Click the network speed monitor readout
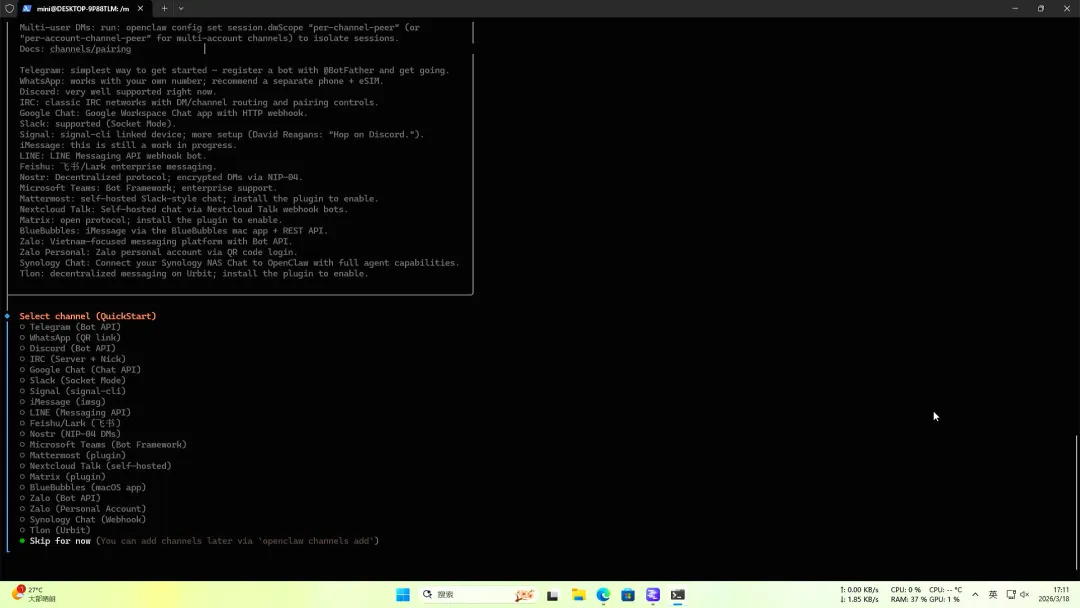 [860, 595]
